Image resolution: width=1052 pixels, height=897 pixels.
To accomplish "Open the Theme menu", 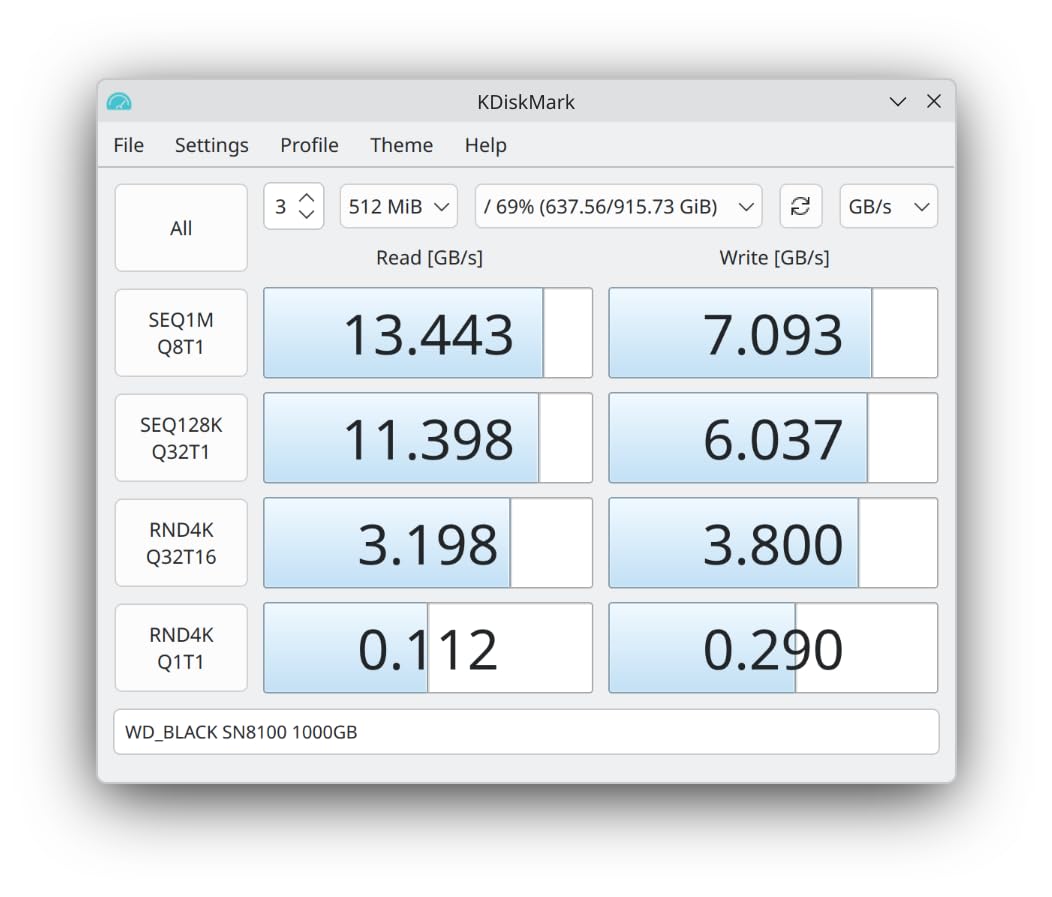I will pyautogui.click(x=401, y=145).
